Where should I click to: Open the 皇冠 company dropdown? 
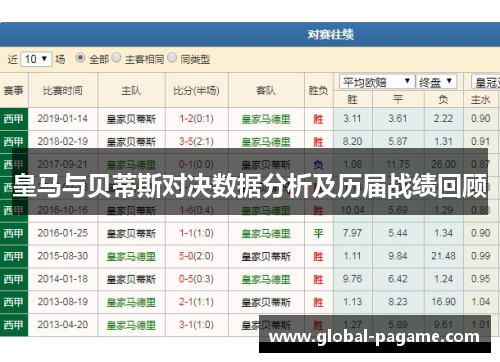486,82
